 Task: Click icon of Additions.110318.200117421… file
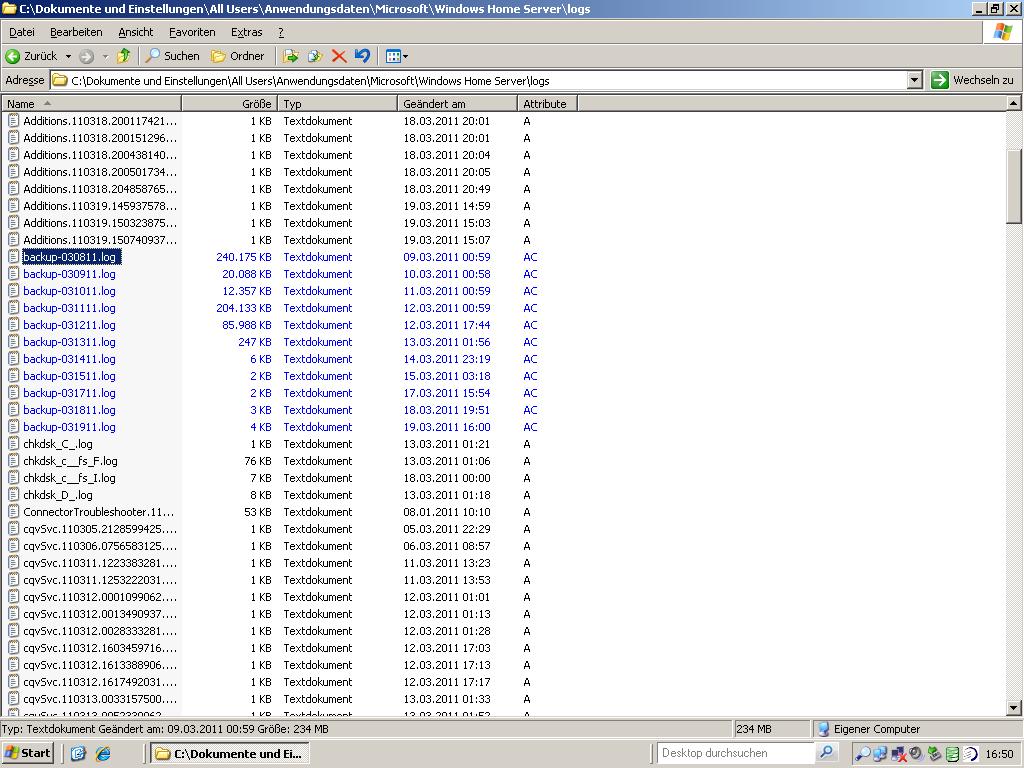(x=13, y=121)
